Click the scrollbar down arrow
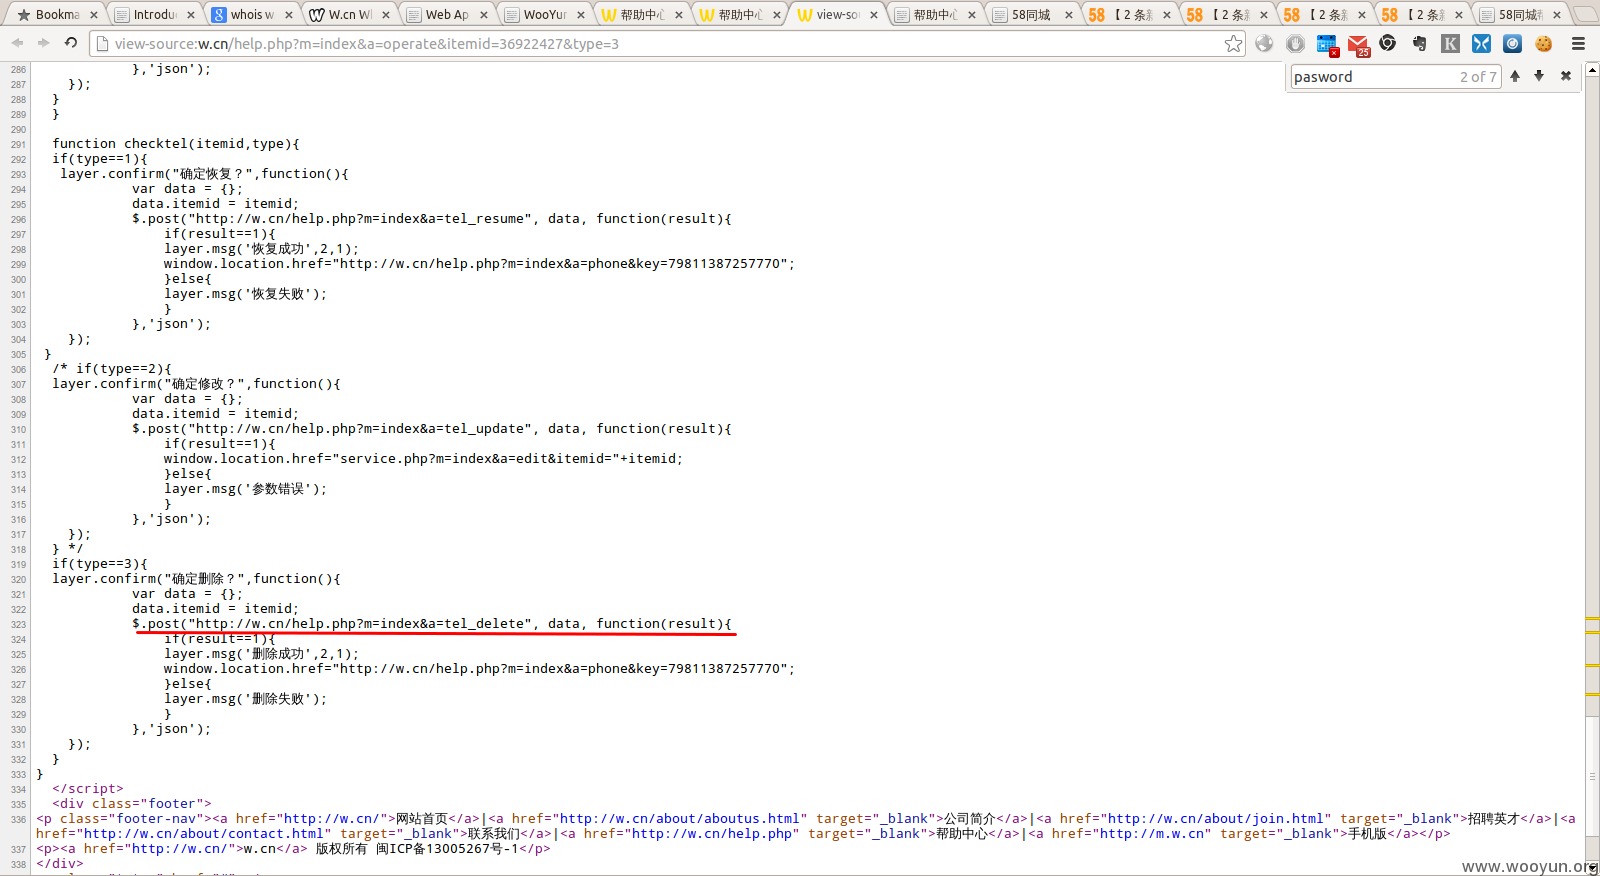The width and height of the screenshot is (1600, 876). [1592, 868]
